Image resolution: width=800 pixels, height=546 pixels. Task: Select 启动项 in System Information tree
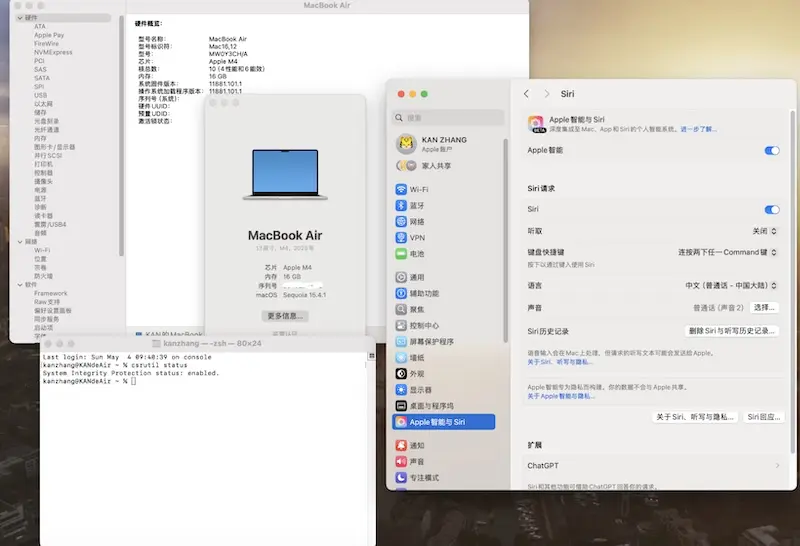point(43,328)
